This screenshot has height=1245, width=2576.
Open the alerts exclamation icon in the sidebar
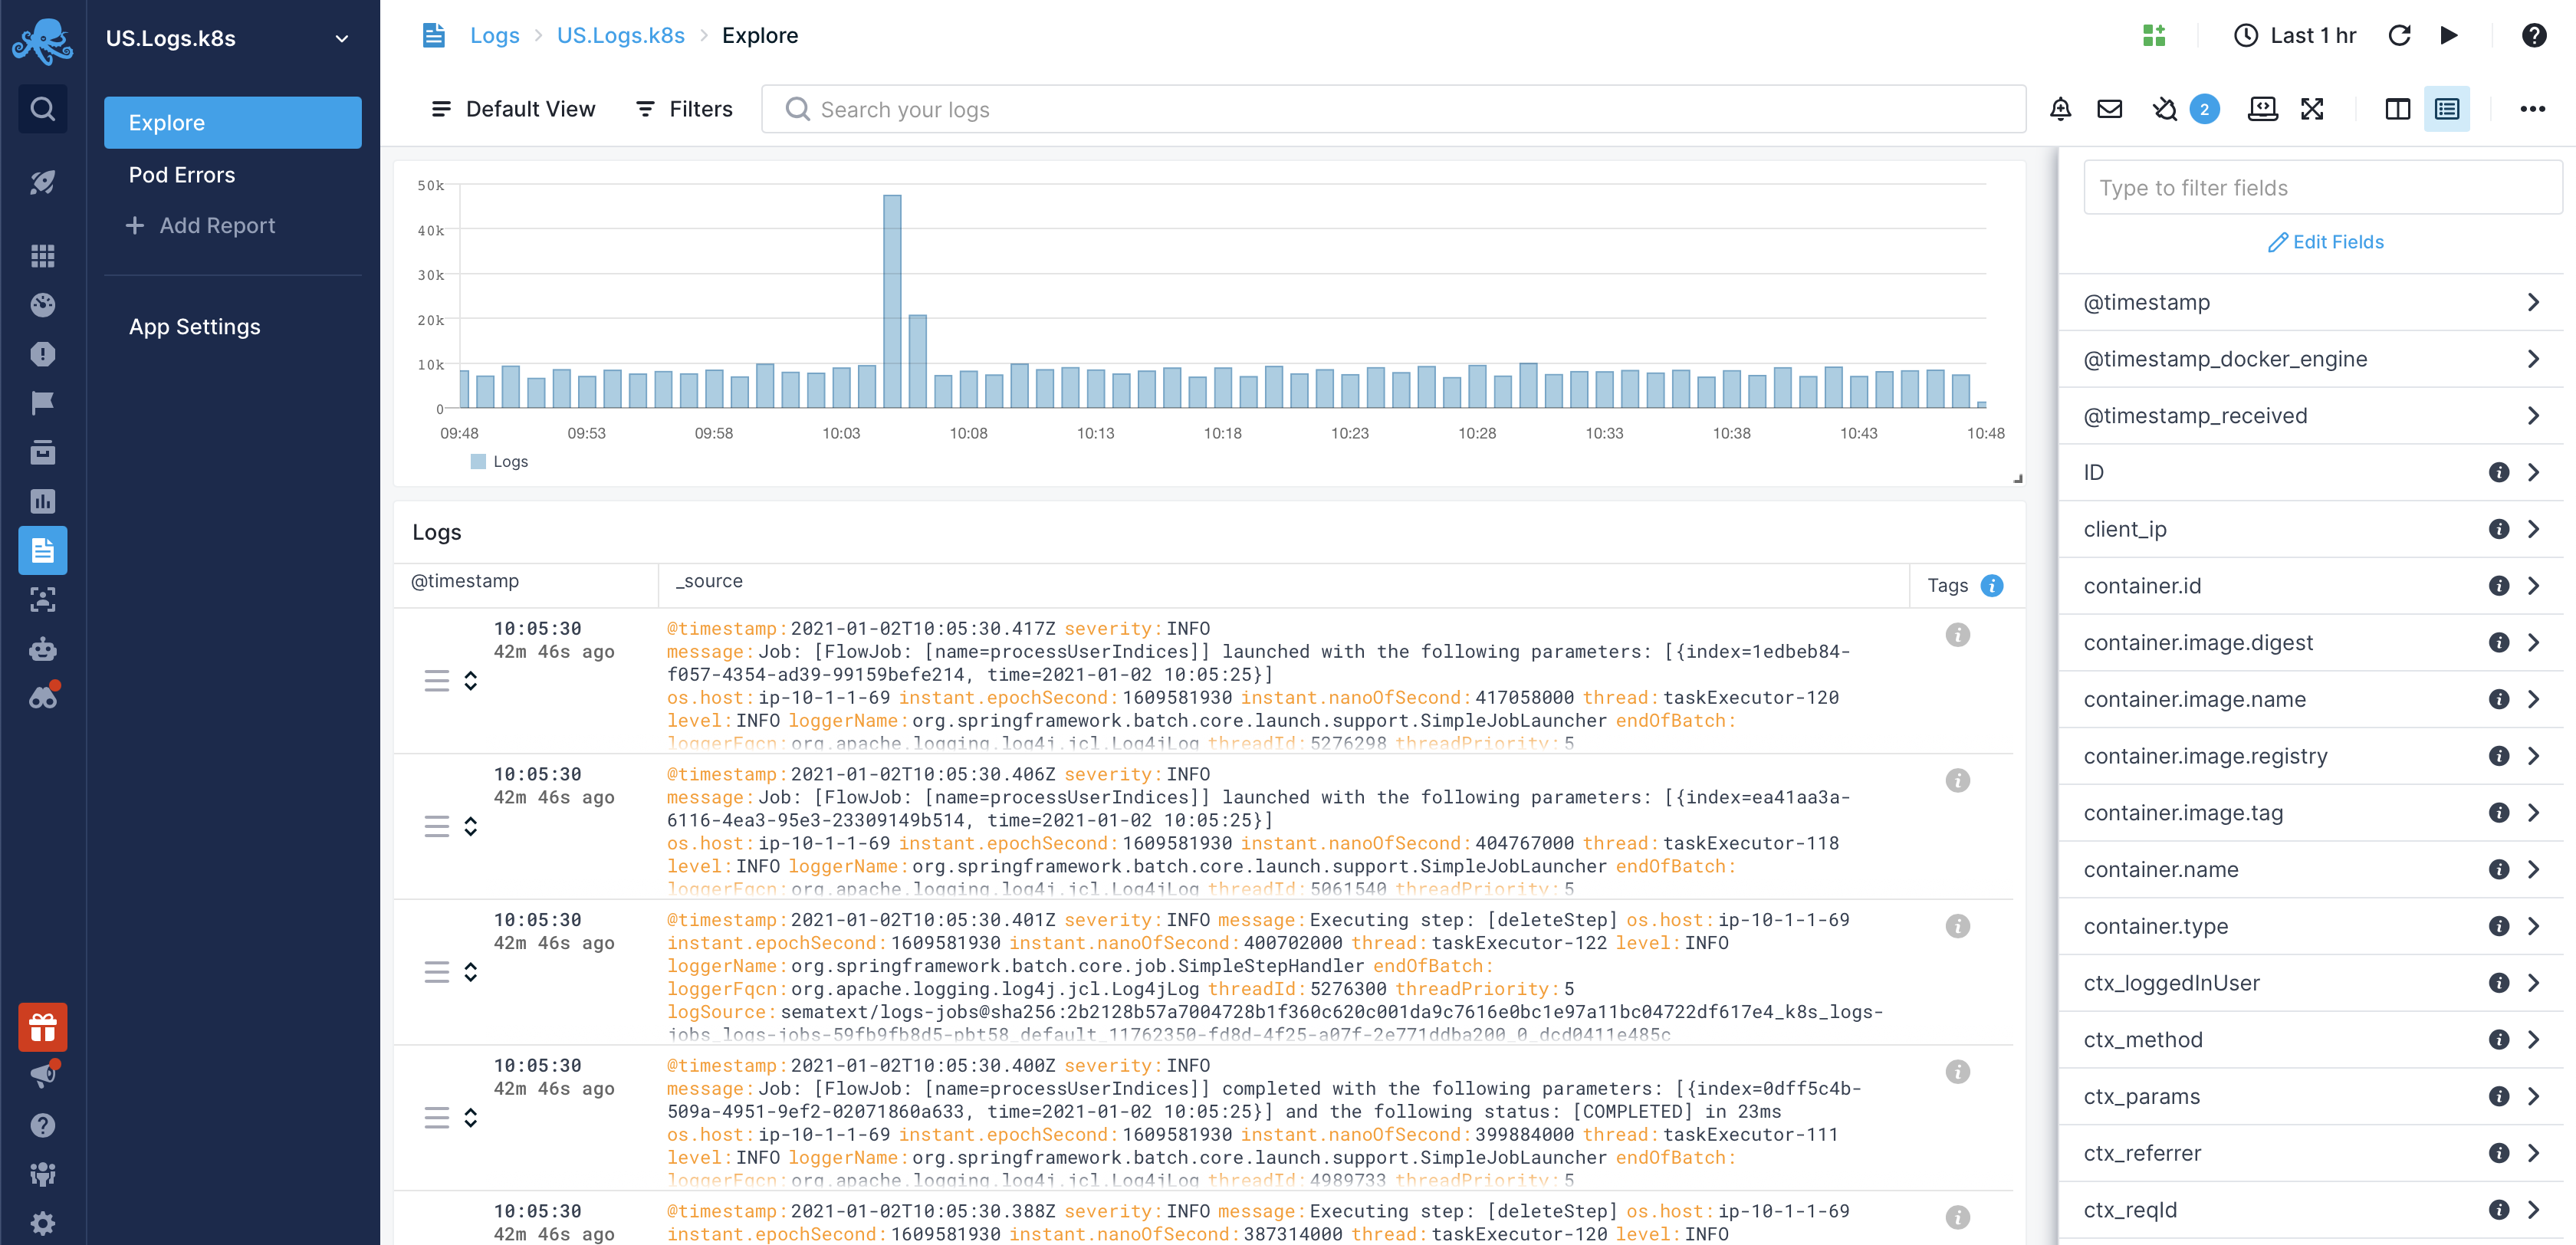(42, 354)
